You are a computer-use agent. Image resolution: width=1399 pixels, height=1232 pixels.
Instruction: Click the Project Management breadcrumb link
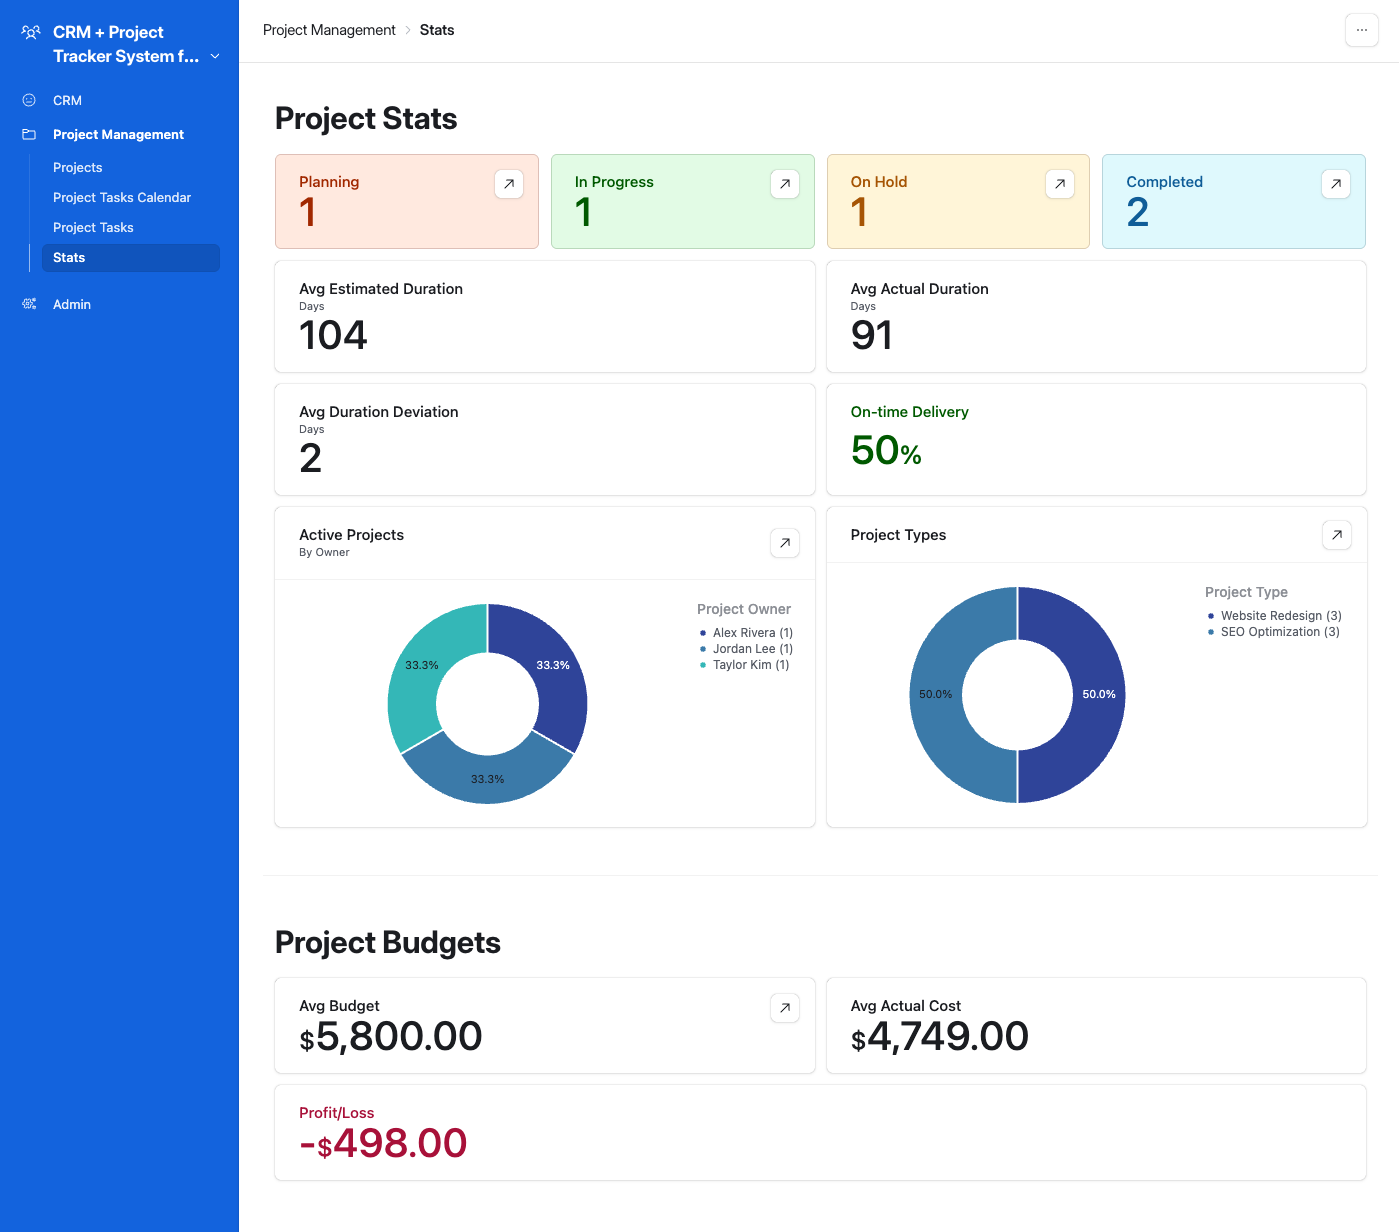329,30
